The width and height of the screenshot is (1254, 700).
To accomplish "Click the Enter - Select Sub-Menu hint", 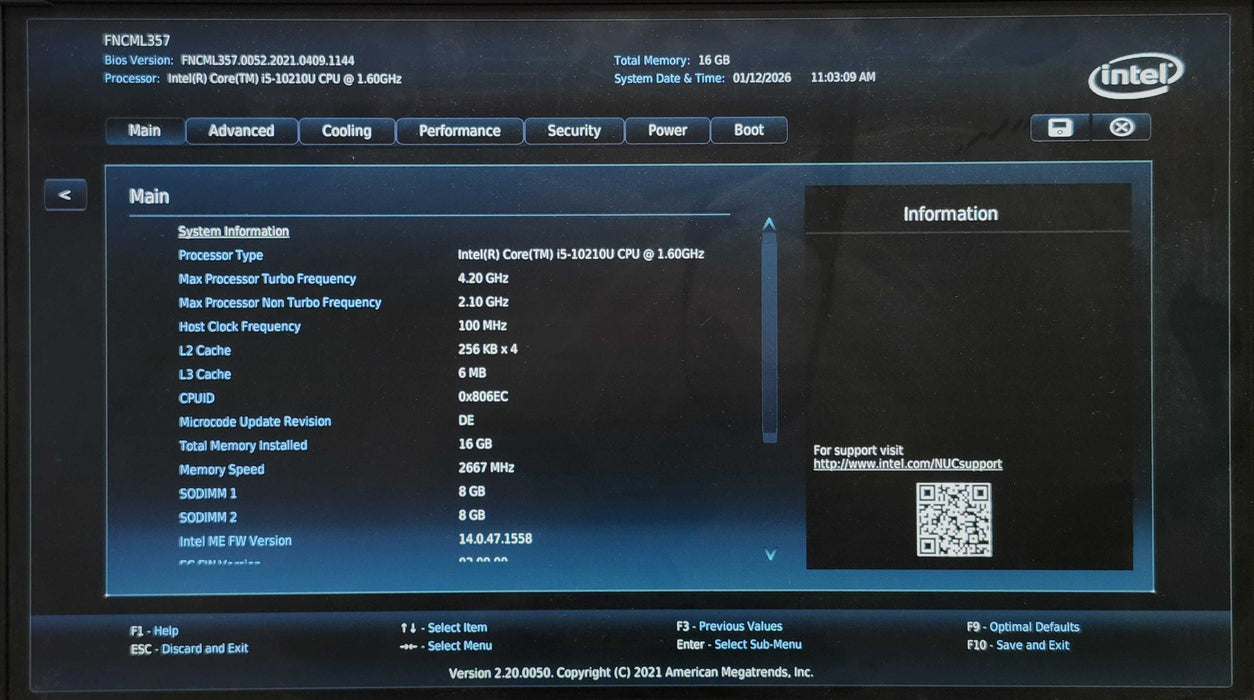I will click(x=739, y=644).
